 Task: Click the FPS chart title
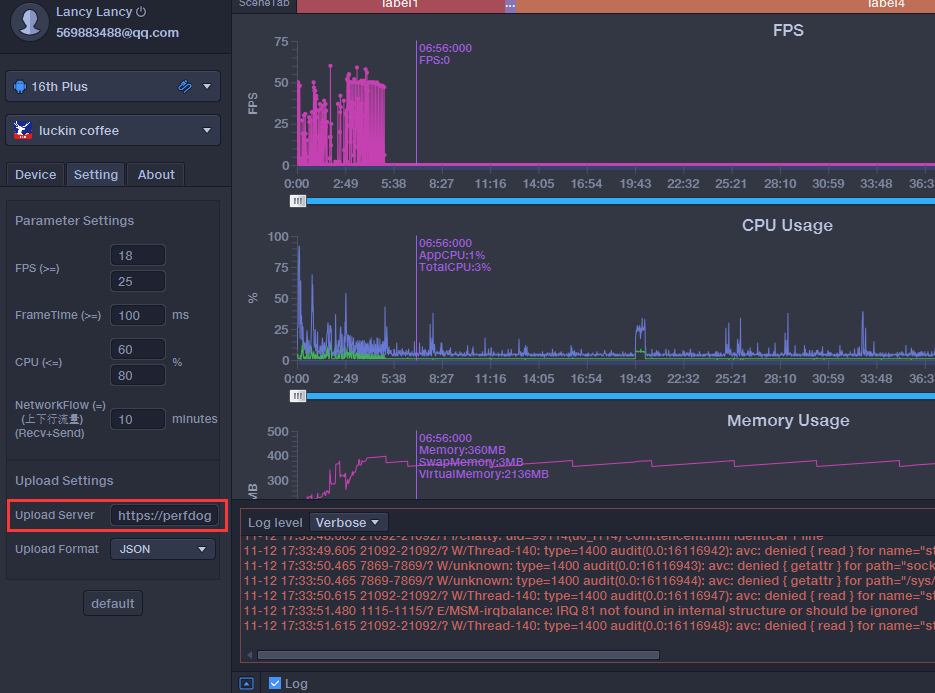coord(788,30)
